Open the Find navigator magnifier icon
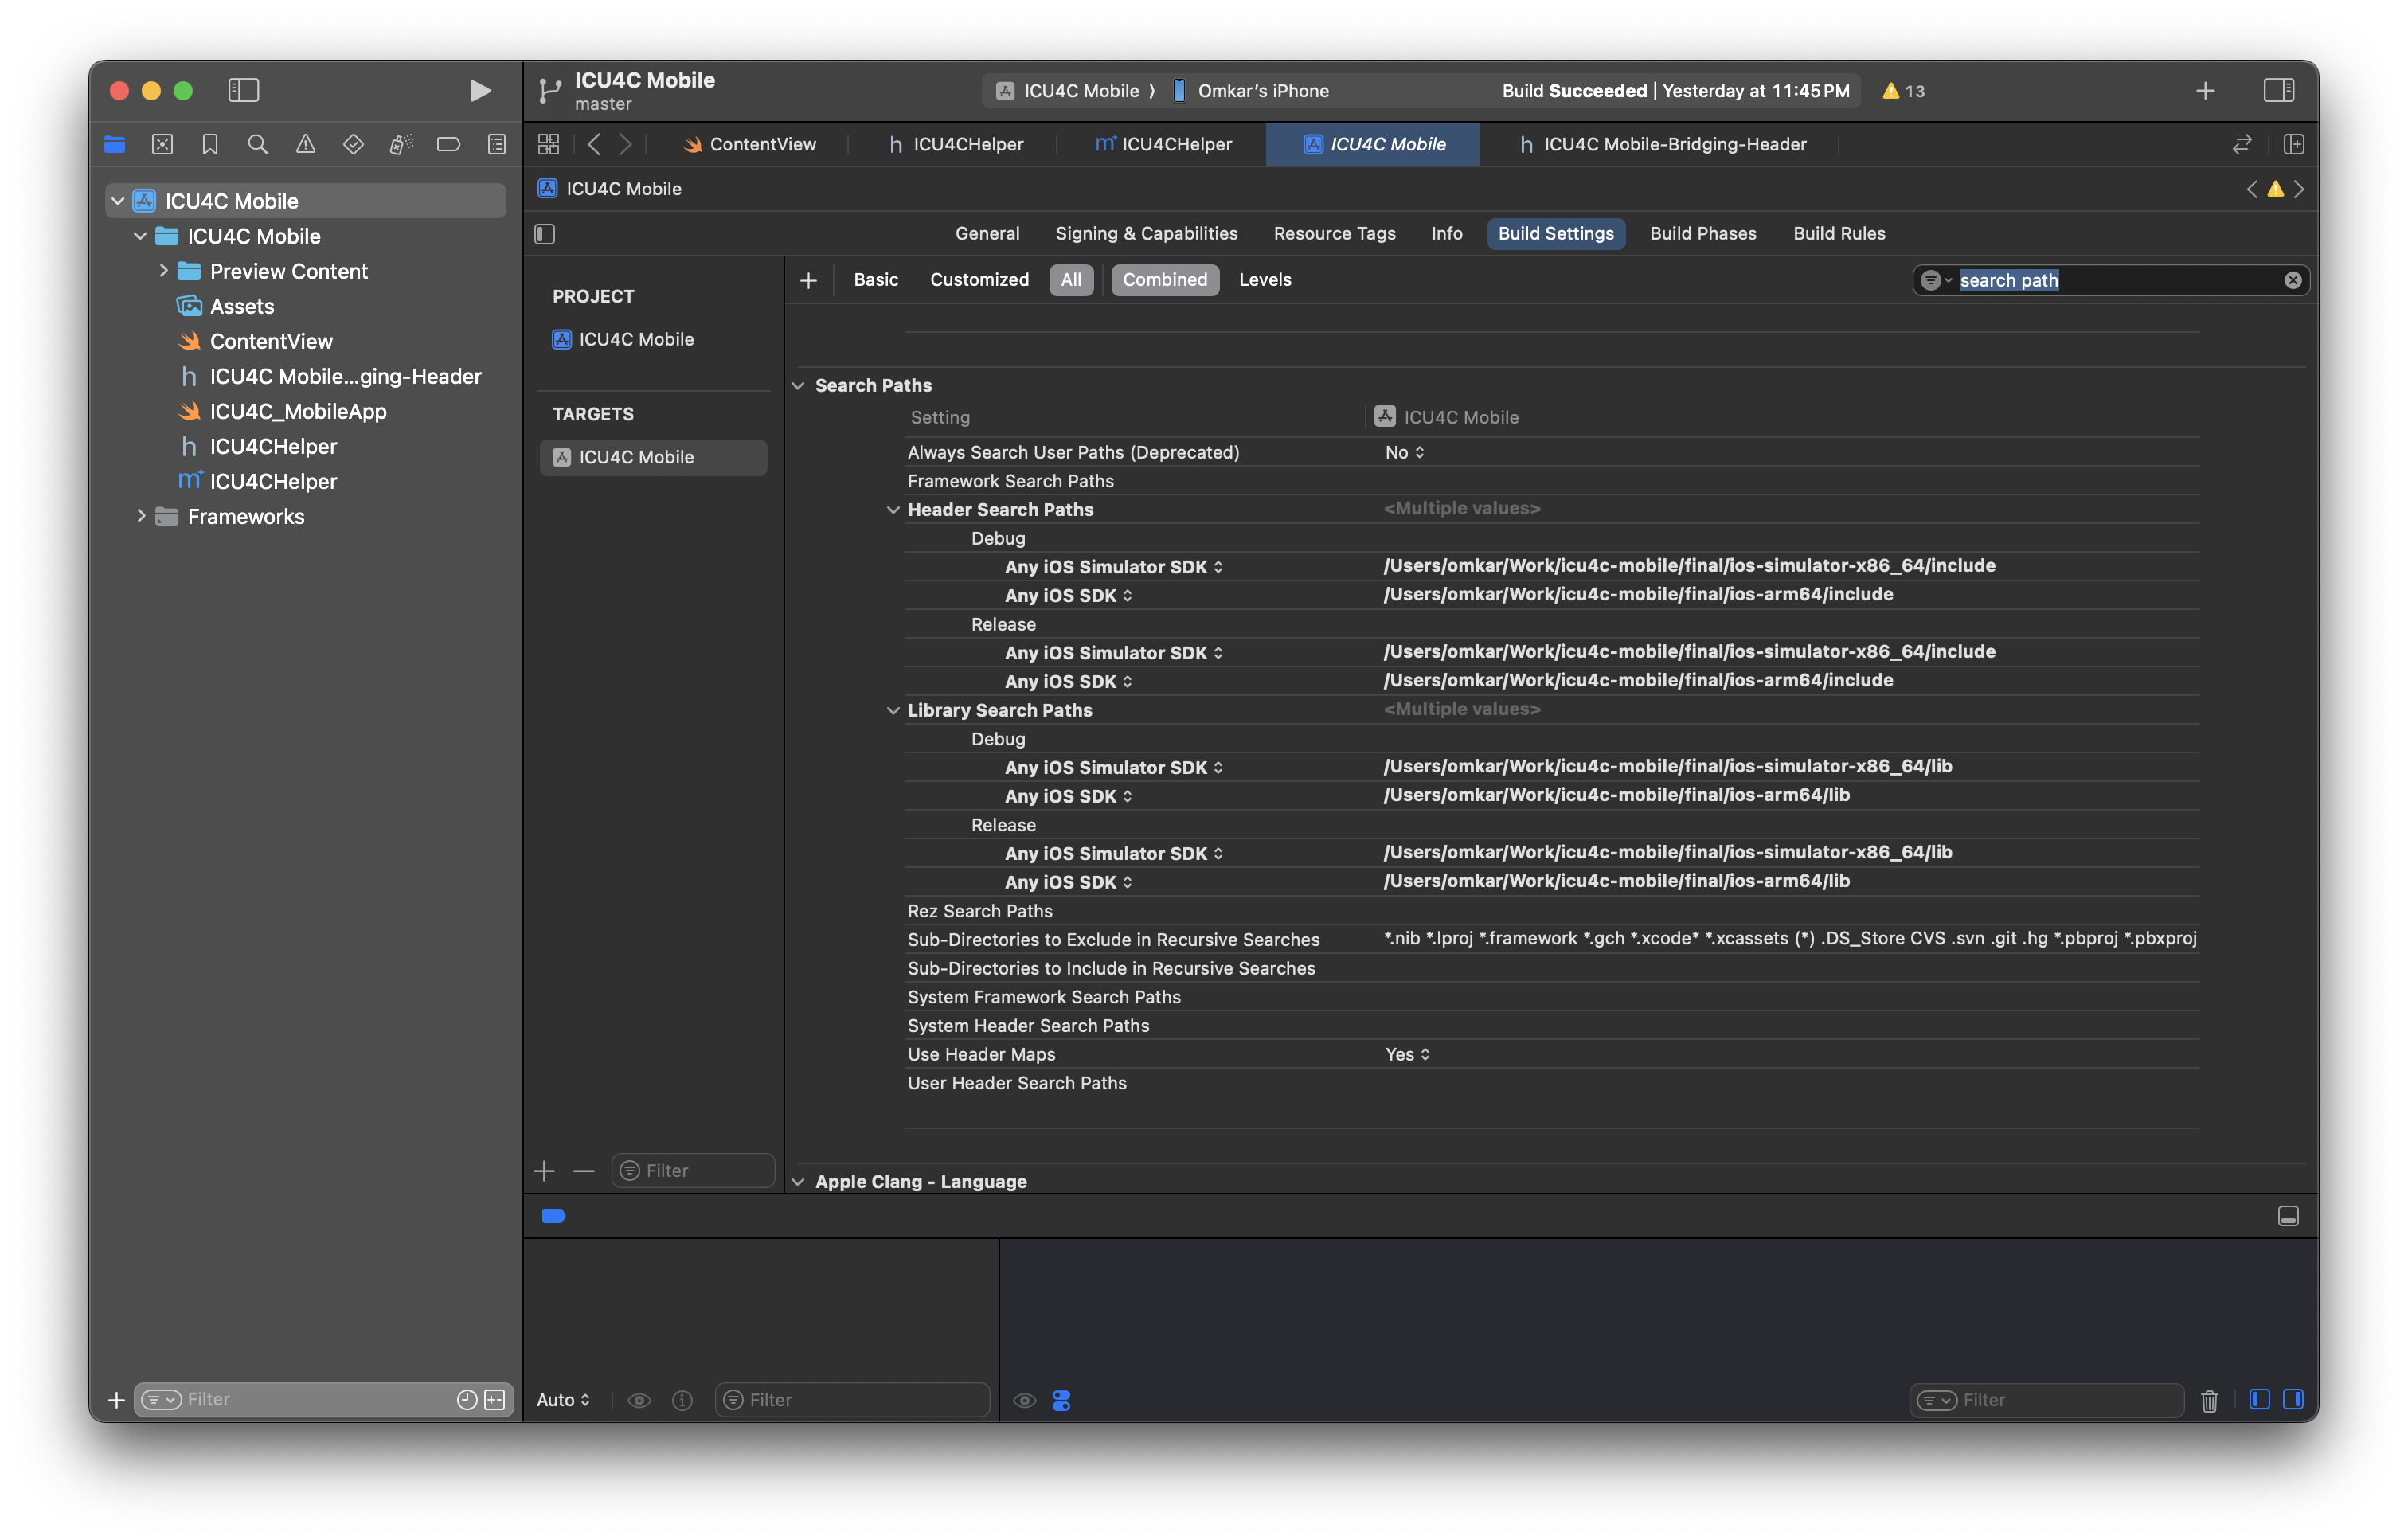This screenshot has height=1540, width=2408. point(257,145)
